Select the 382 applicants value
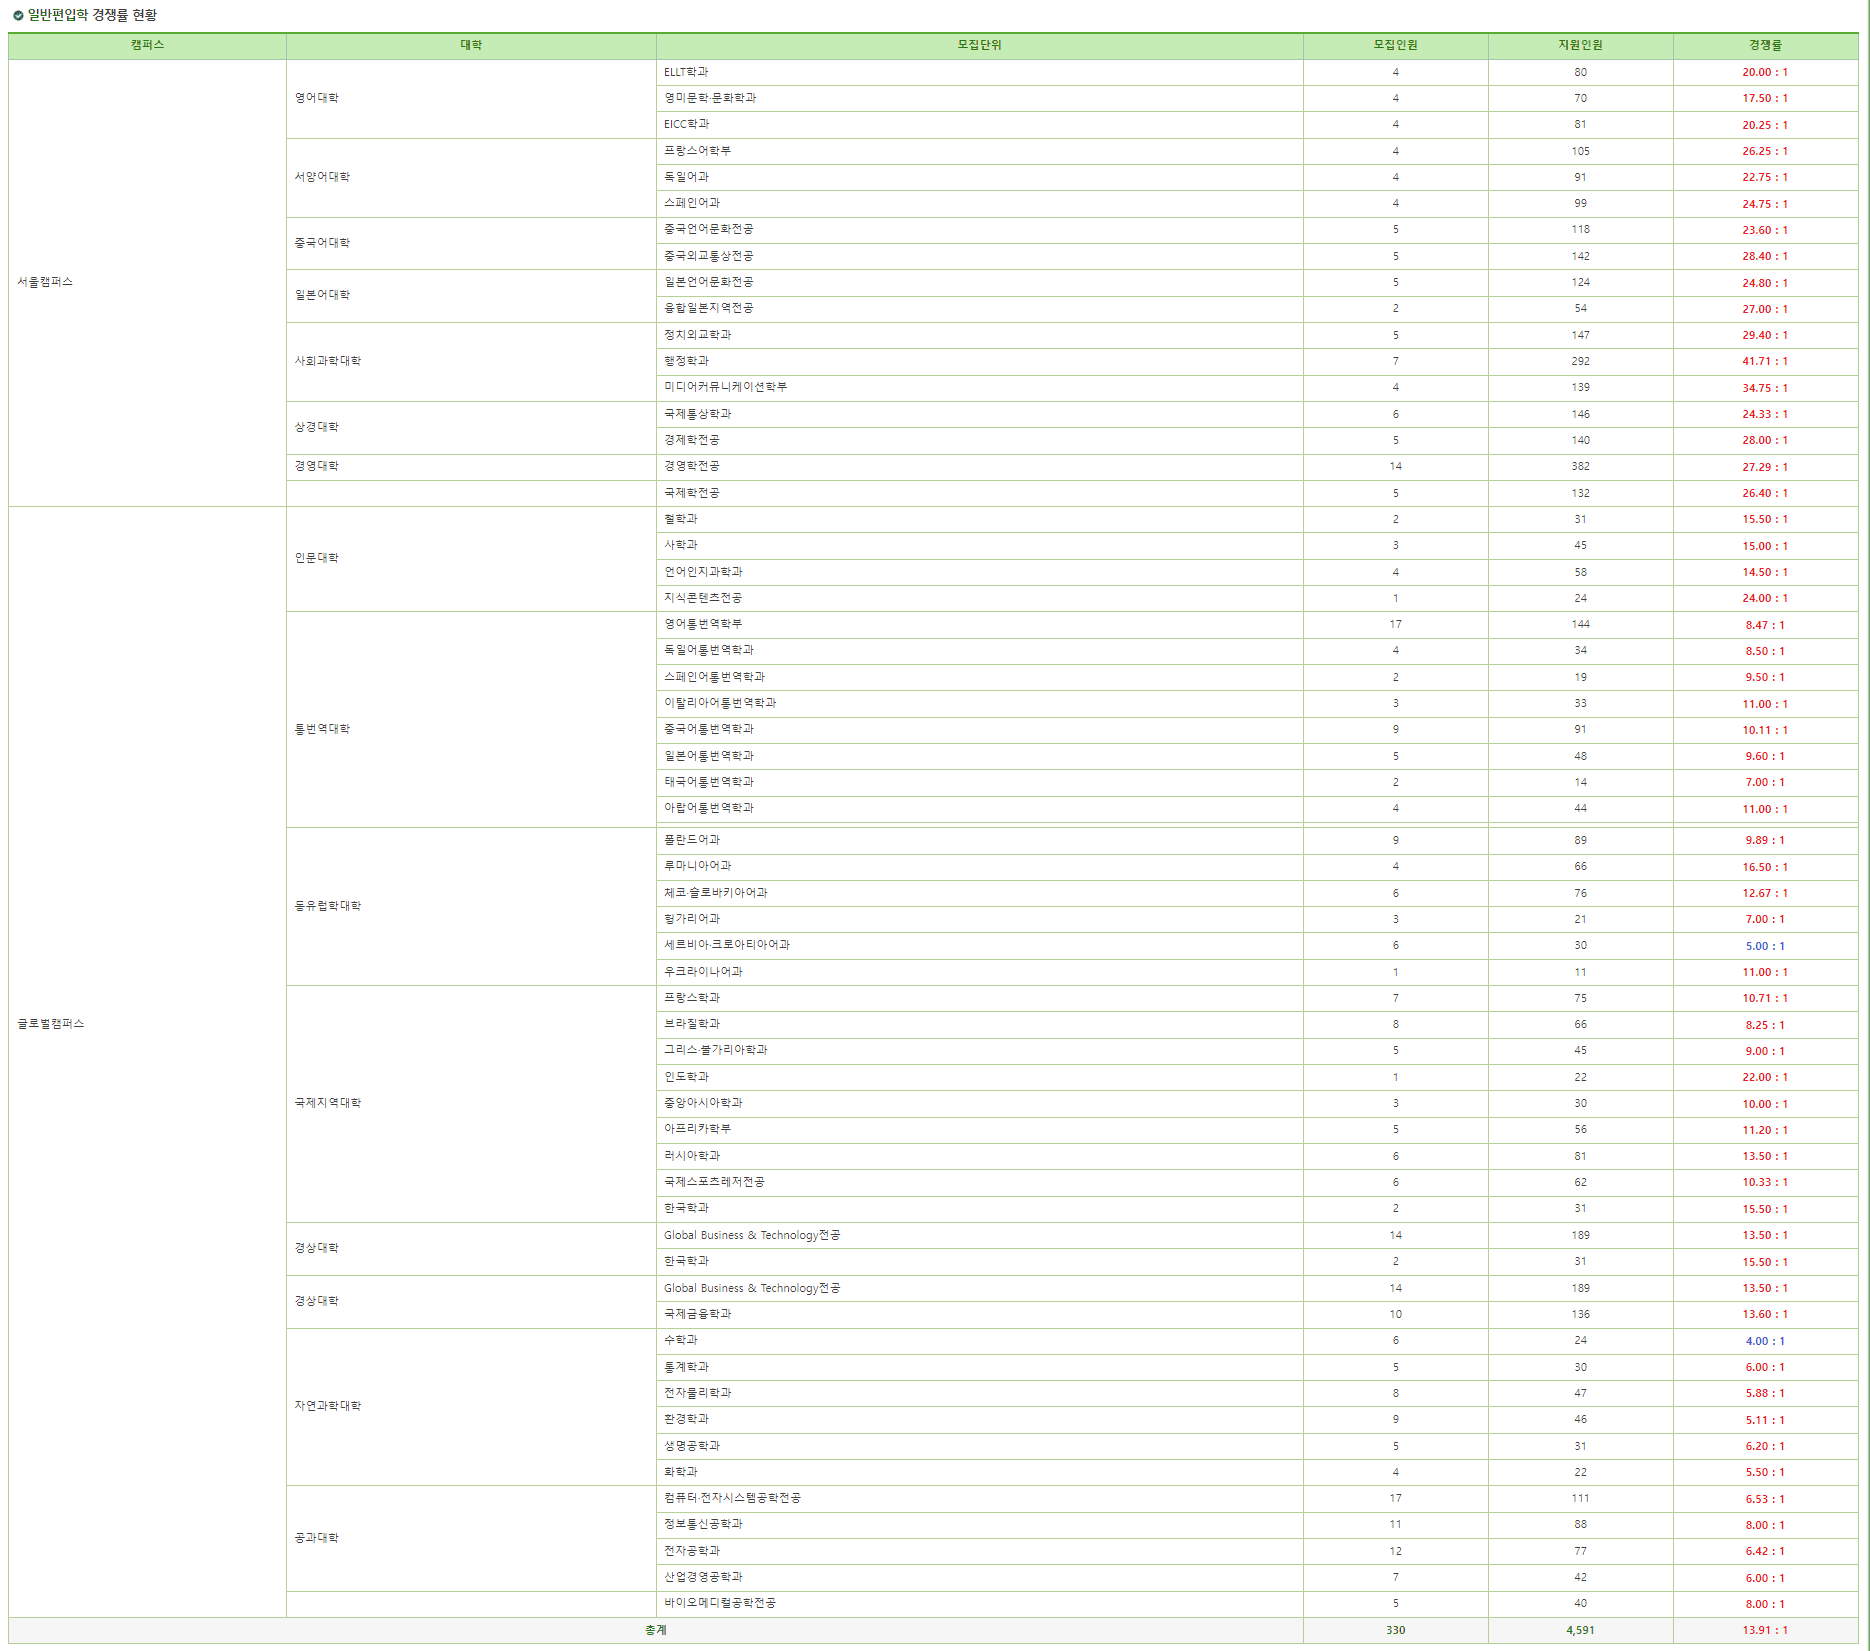Image resolution: width=1870 pixels, height=1651 pixels. (x=1580, y=466)
